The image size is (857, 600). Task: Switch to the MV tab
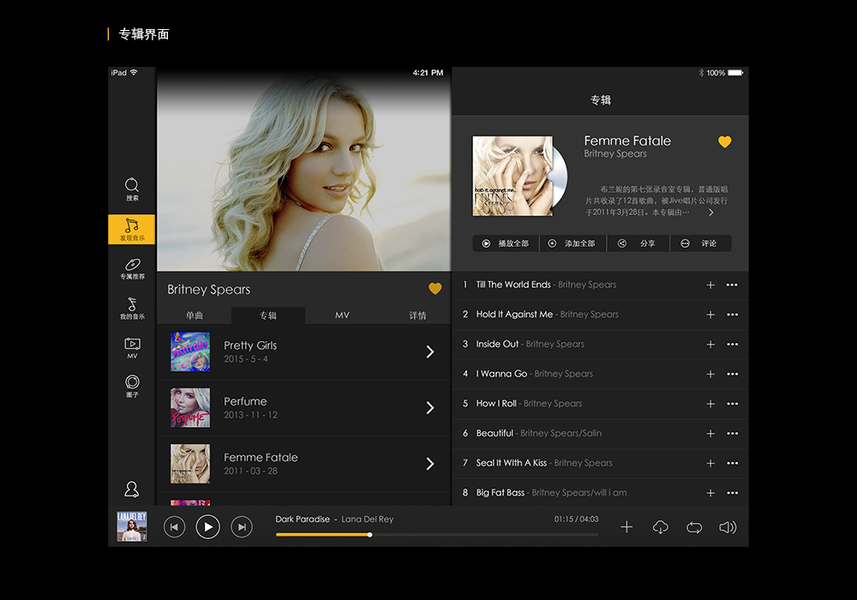(x=342, y=315)
